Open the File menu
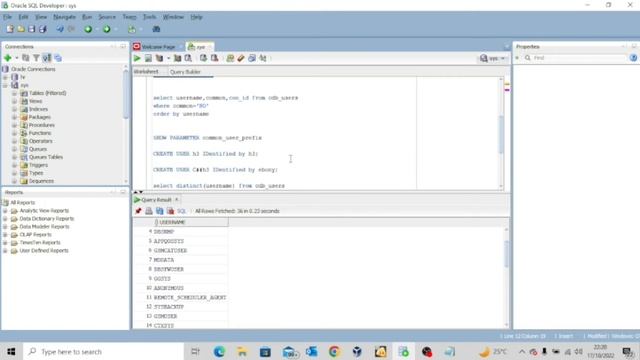The width and height of the screenshot is (640, 360). coord(7,17)
